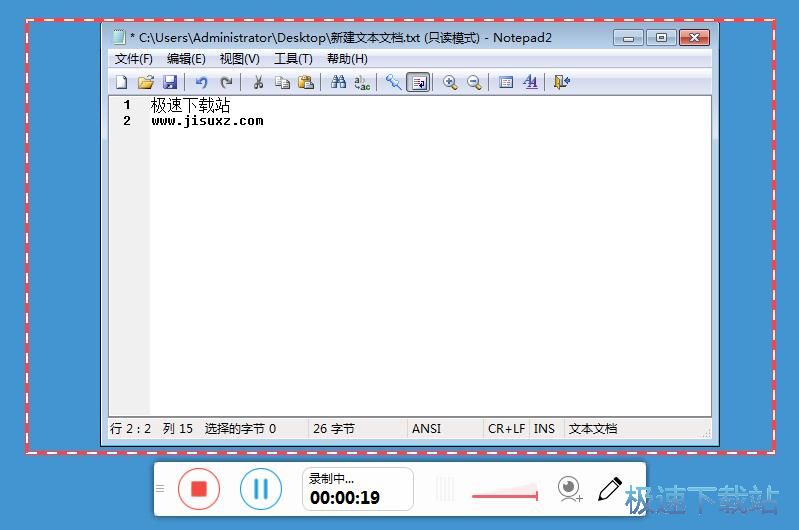
Task: Open the 帮助(H) menu
Action: [347, 59]
